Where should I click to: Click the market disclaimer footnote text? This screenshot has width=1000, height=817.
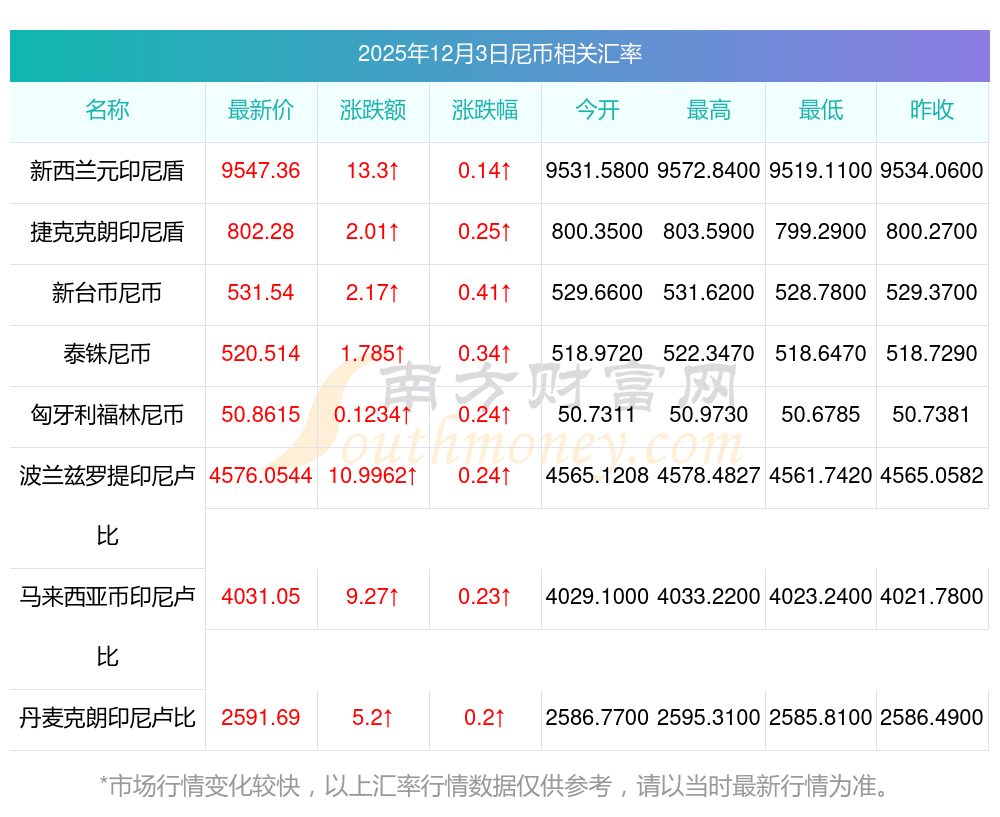click(495, 786)
